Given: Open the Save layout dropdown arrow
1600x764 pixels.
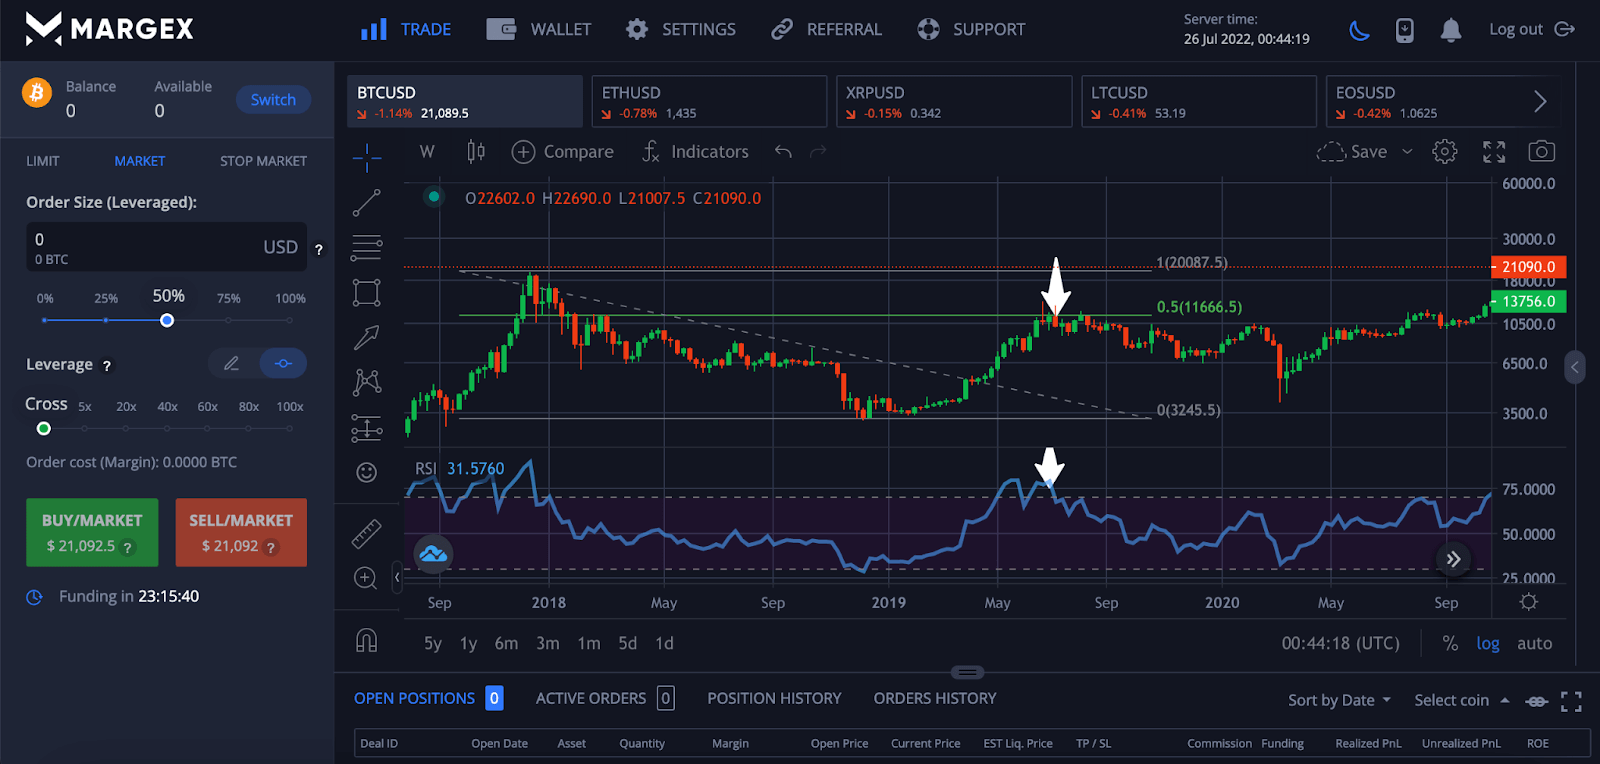Looking at the screenshot, I should [x=1407, y=152].
